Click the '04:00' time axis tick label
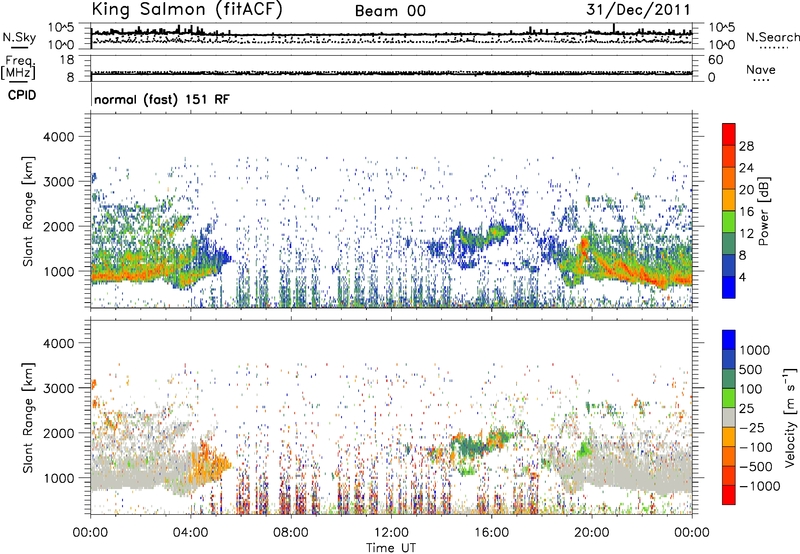The width and height of the screenshot is (800, 554). [191, 533]
